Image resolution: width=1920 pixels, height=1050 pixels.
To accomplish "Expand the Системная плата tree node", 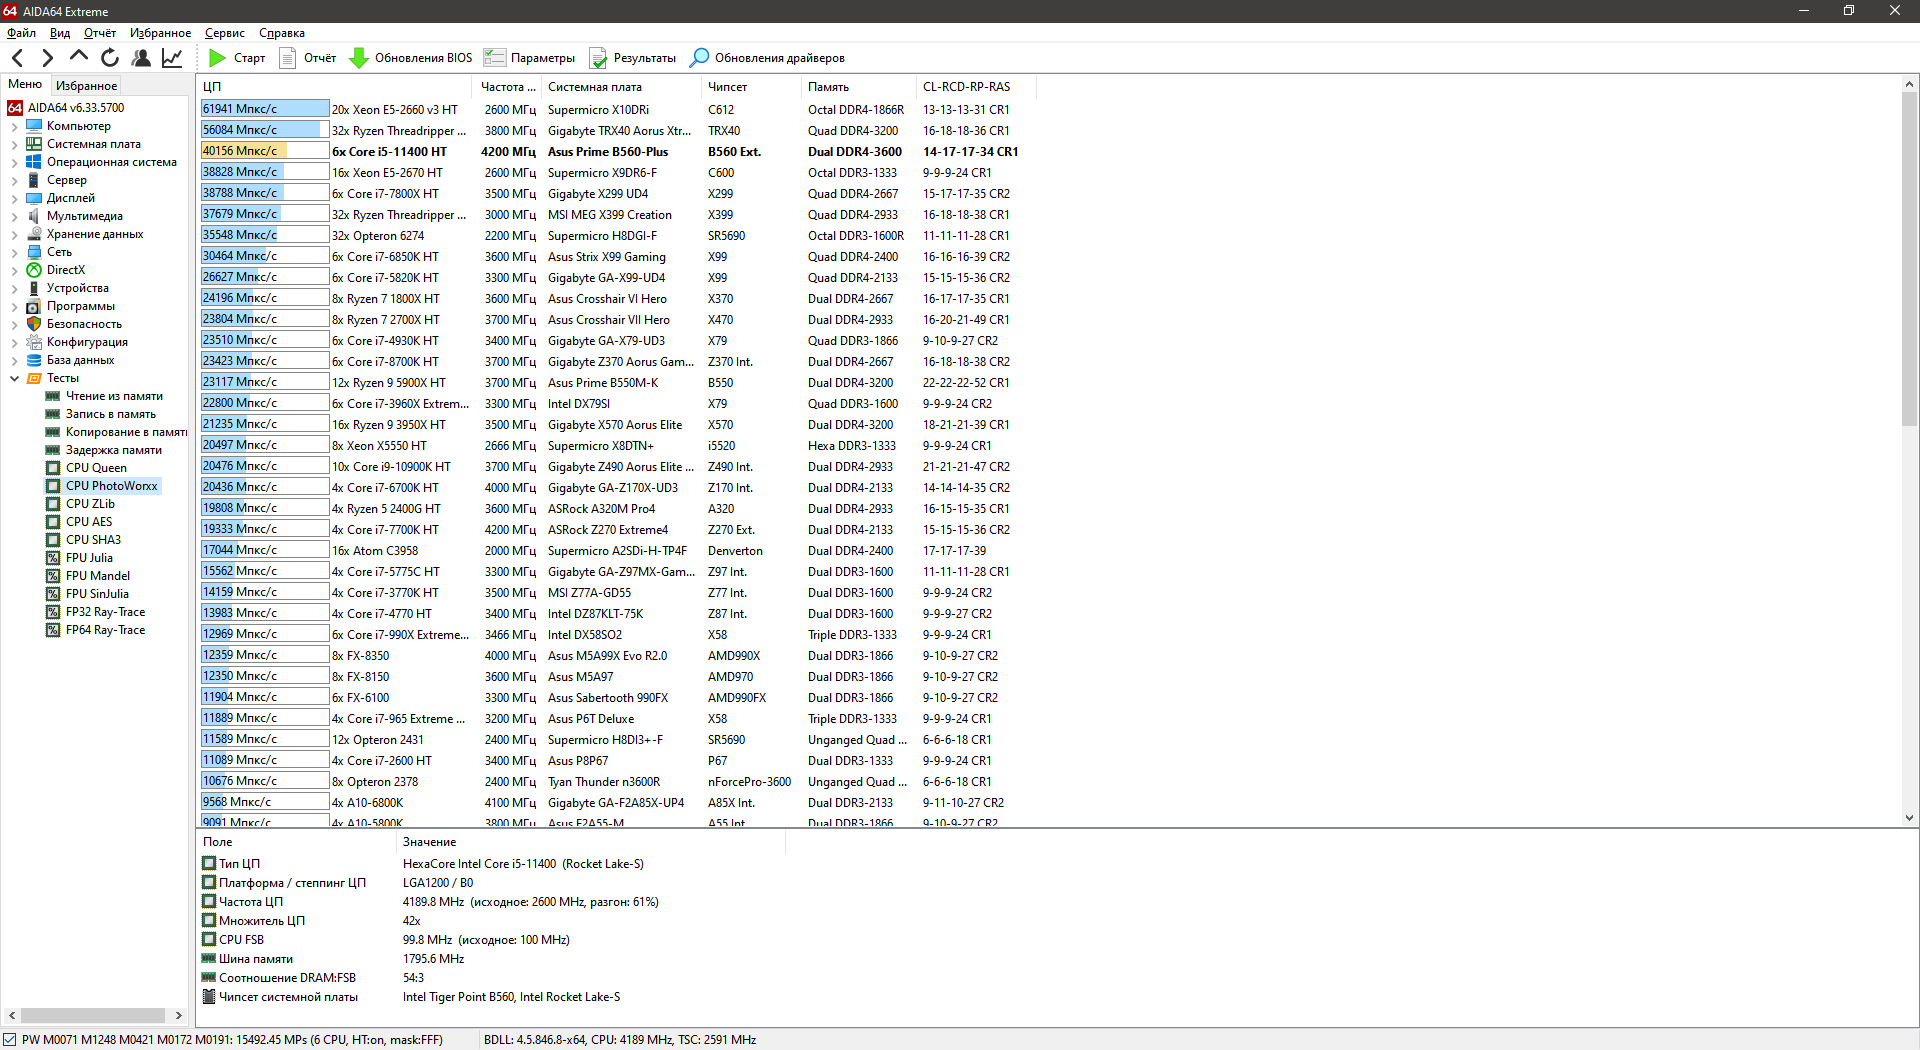I will point(14,144).
